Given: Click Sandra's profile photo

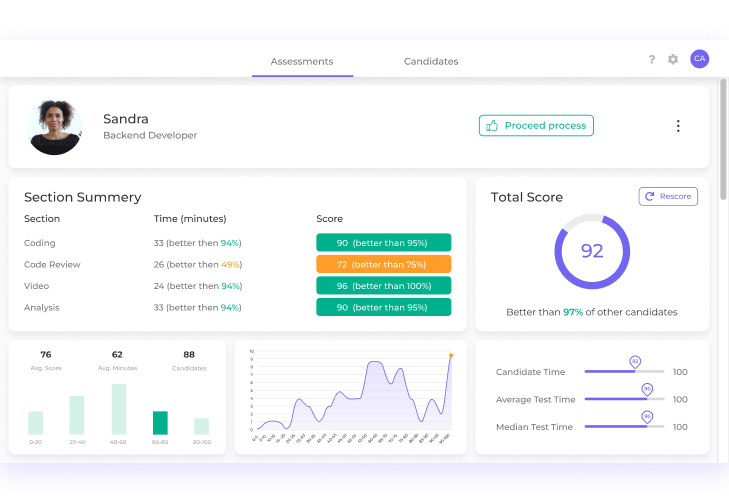Looking at the screenshot, I should coord(55,127).
